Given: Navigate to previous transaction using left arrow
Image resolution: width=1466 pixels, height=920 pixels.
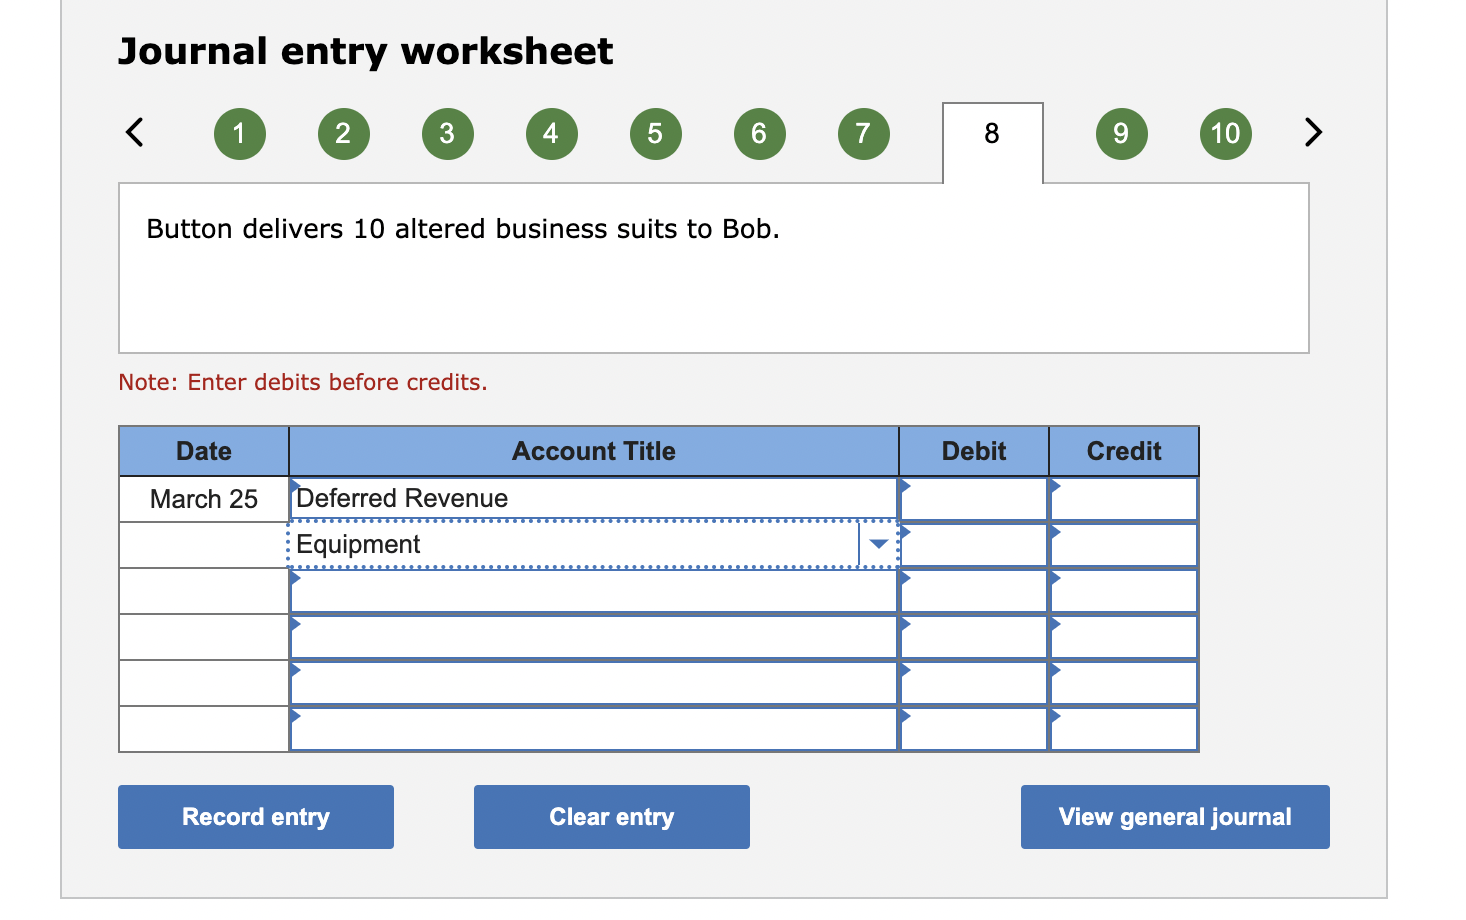Looking at the screenshot, I should (135, 132).
